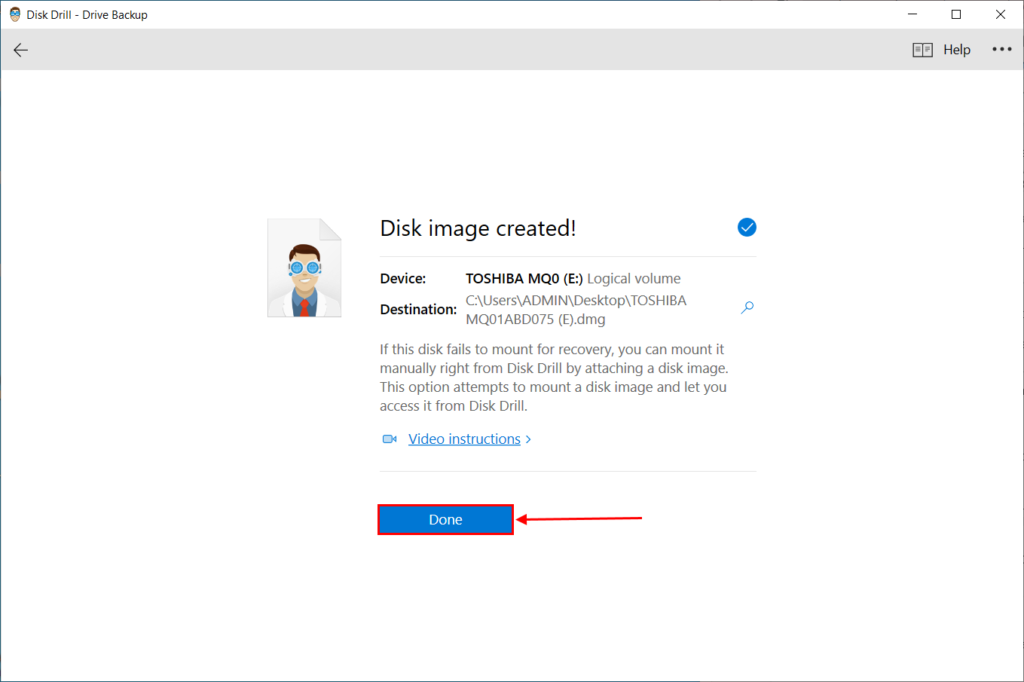Minimize the Disk Drill window
This screenshot has width=1024, height=682.
tap(912, 14)
